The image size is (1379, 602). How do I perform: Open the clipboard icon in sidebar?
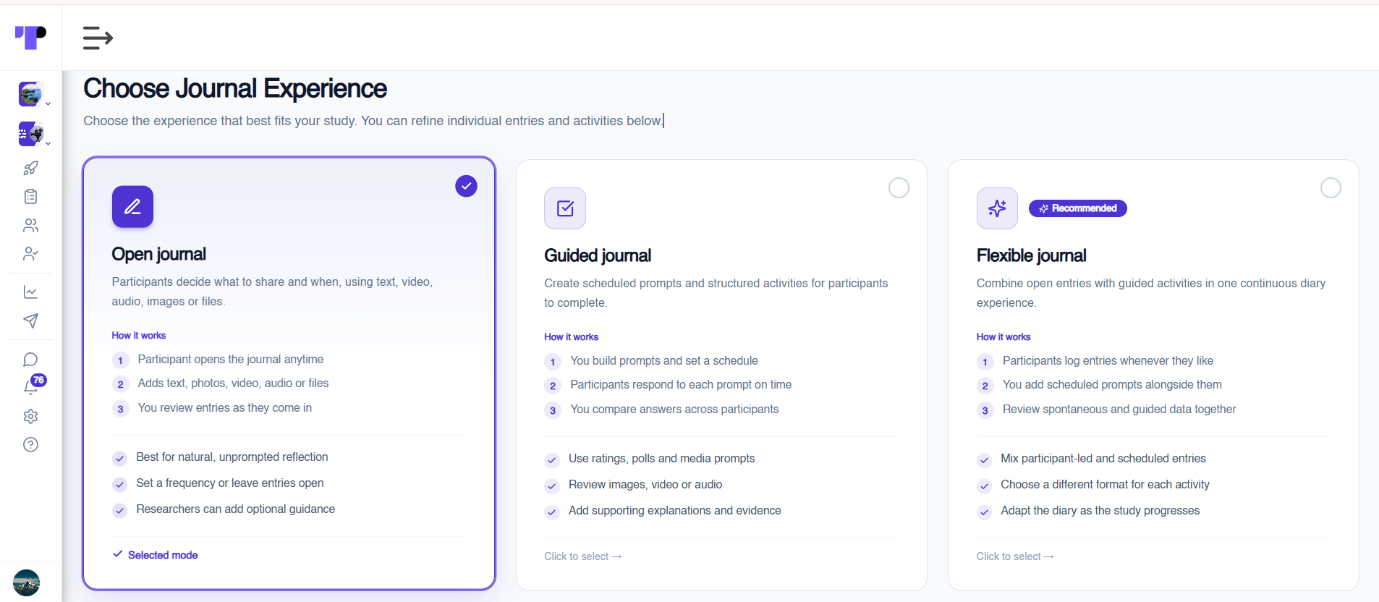tap(31, 197)
